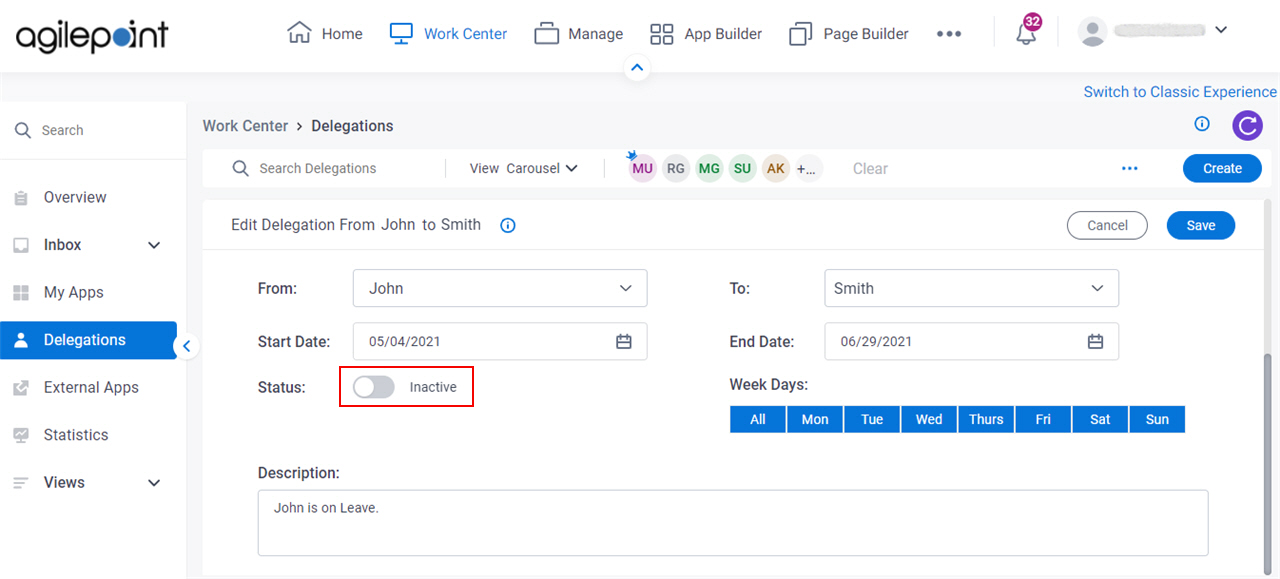Click the Create button
Screen dimensions: 1280x579
click(x=1222, y=168)
